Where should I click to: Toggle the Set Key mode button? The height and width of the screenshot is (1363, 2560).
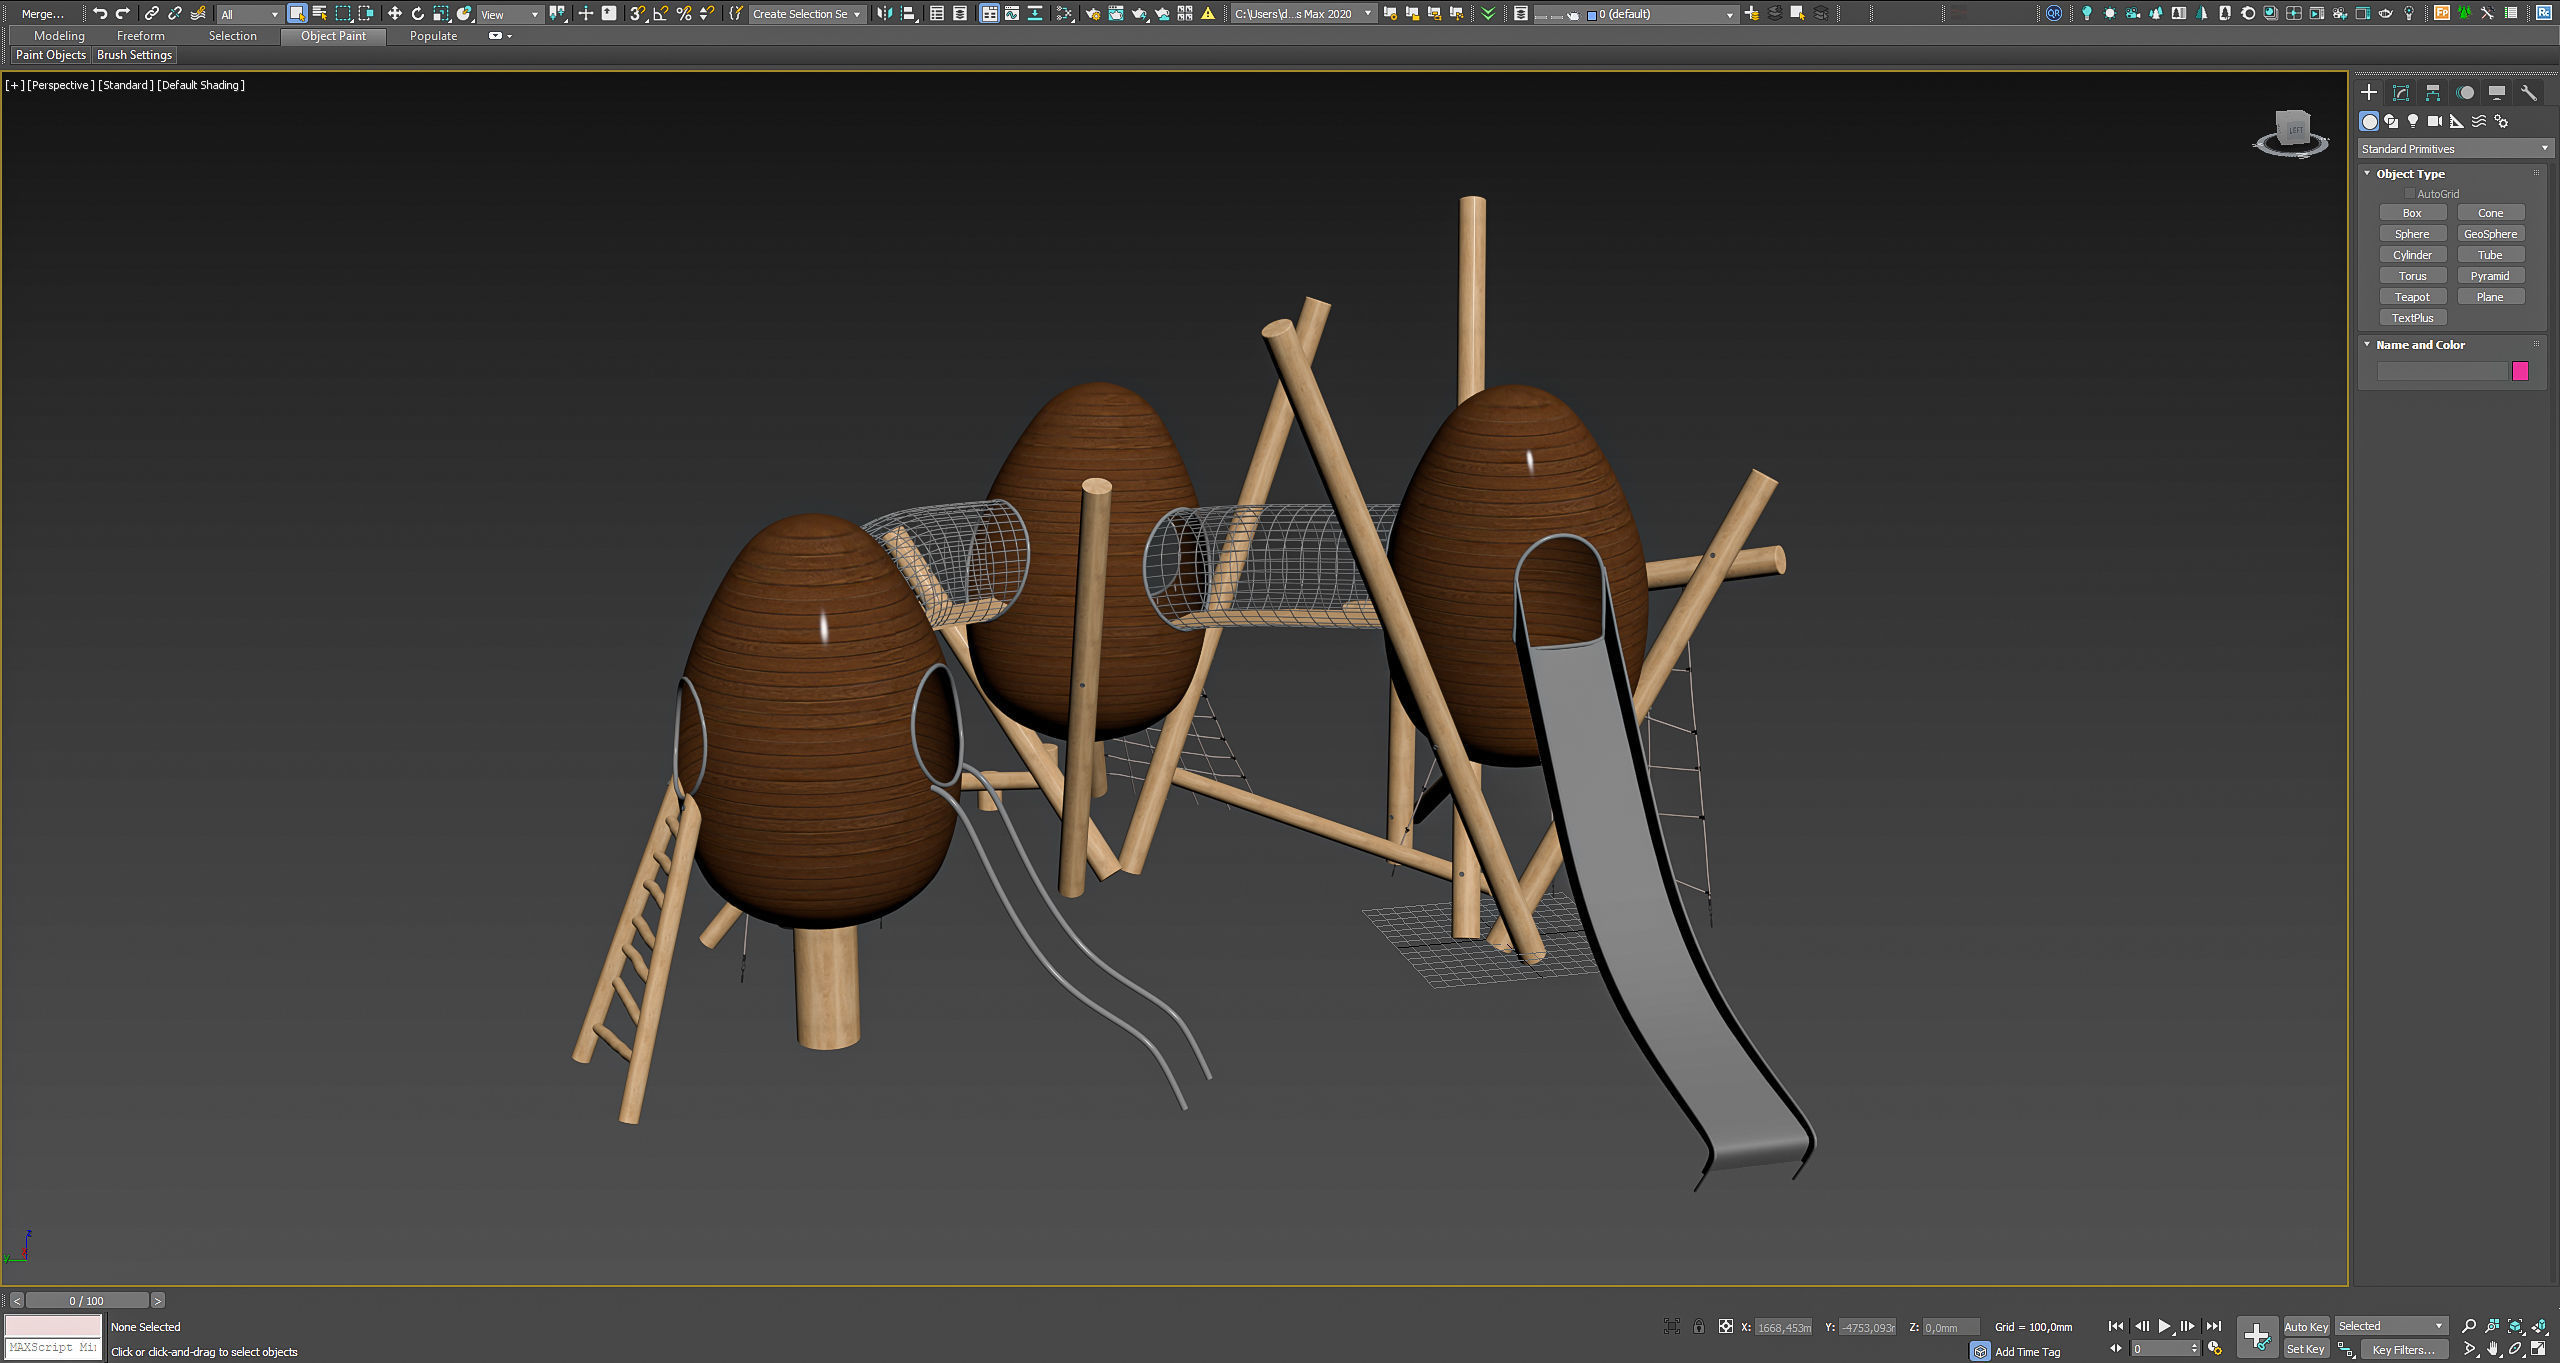2306,1349
